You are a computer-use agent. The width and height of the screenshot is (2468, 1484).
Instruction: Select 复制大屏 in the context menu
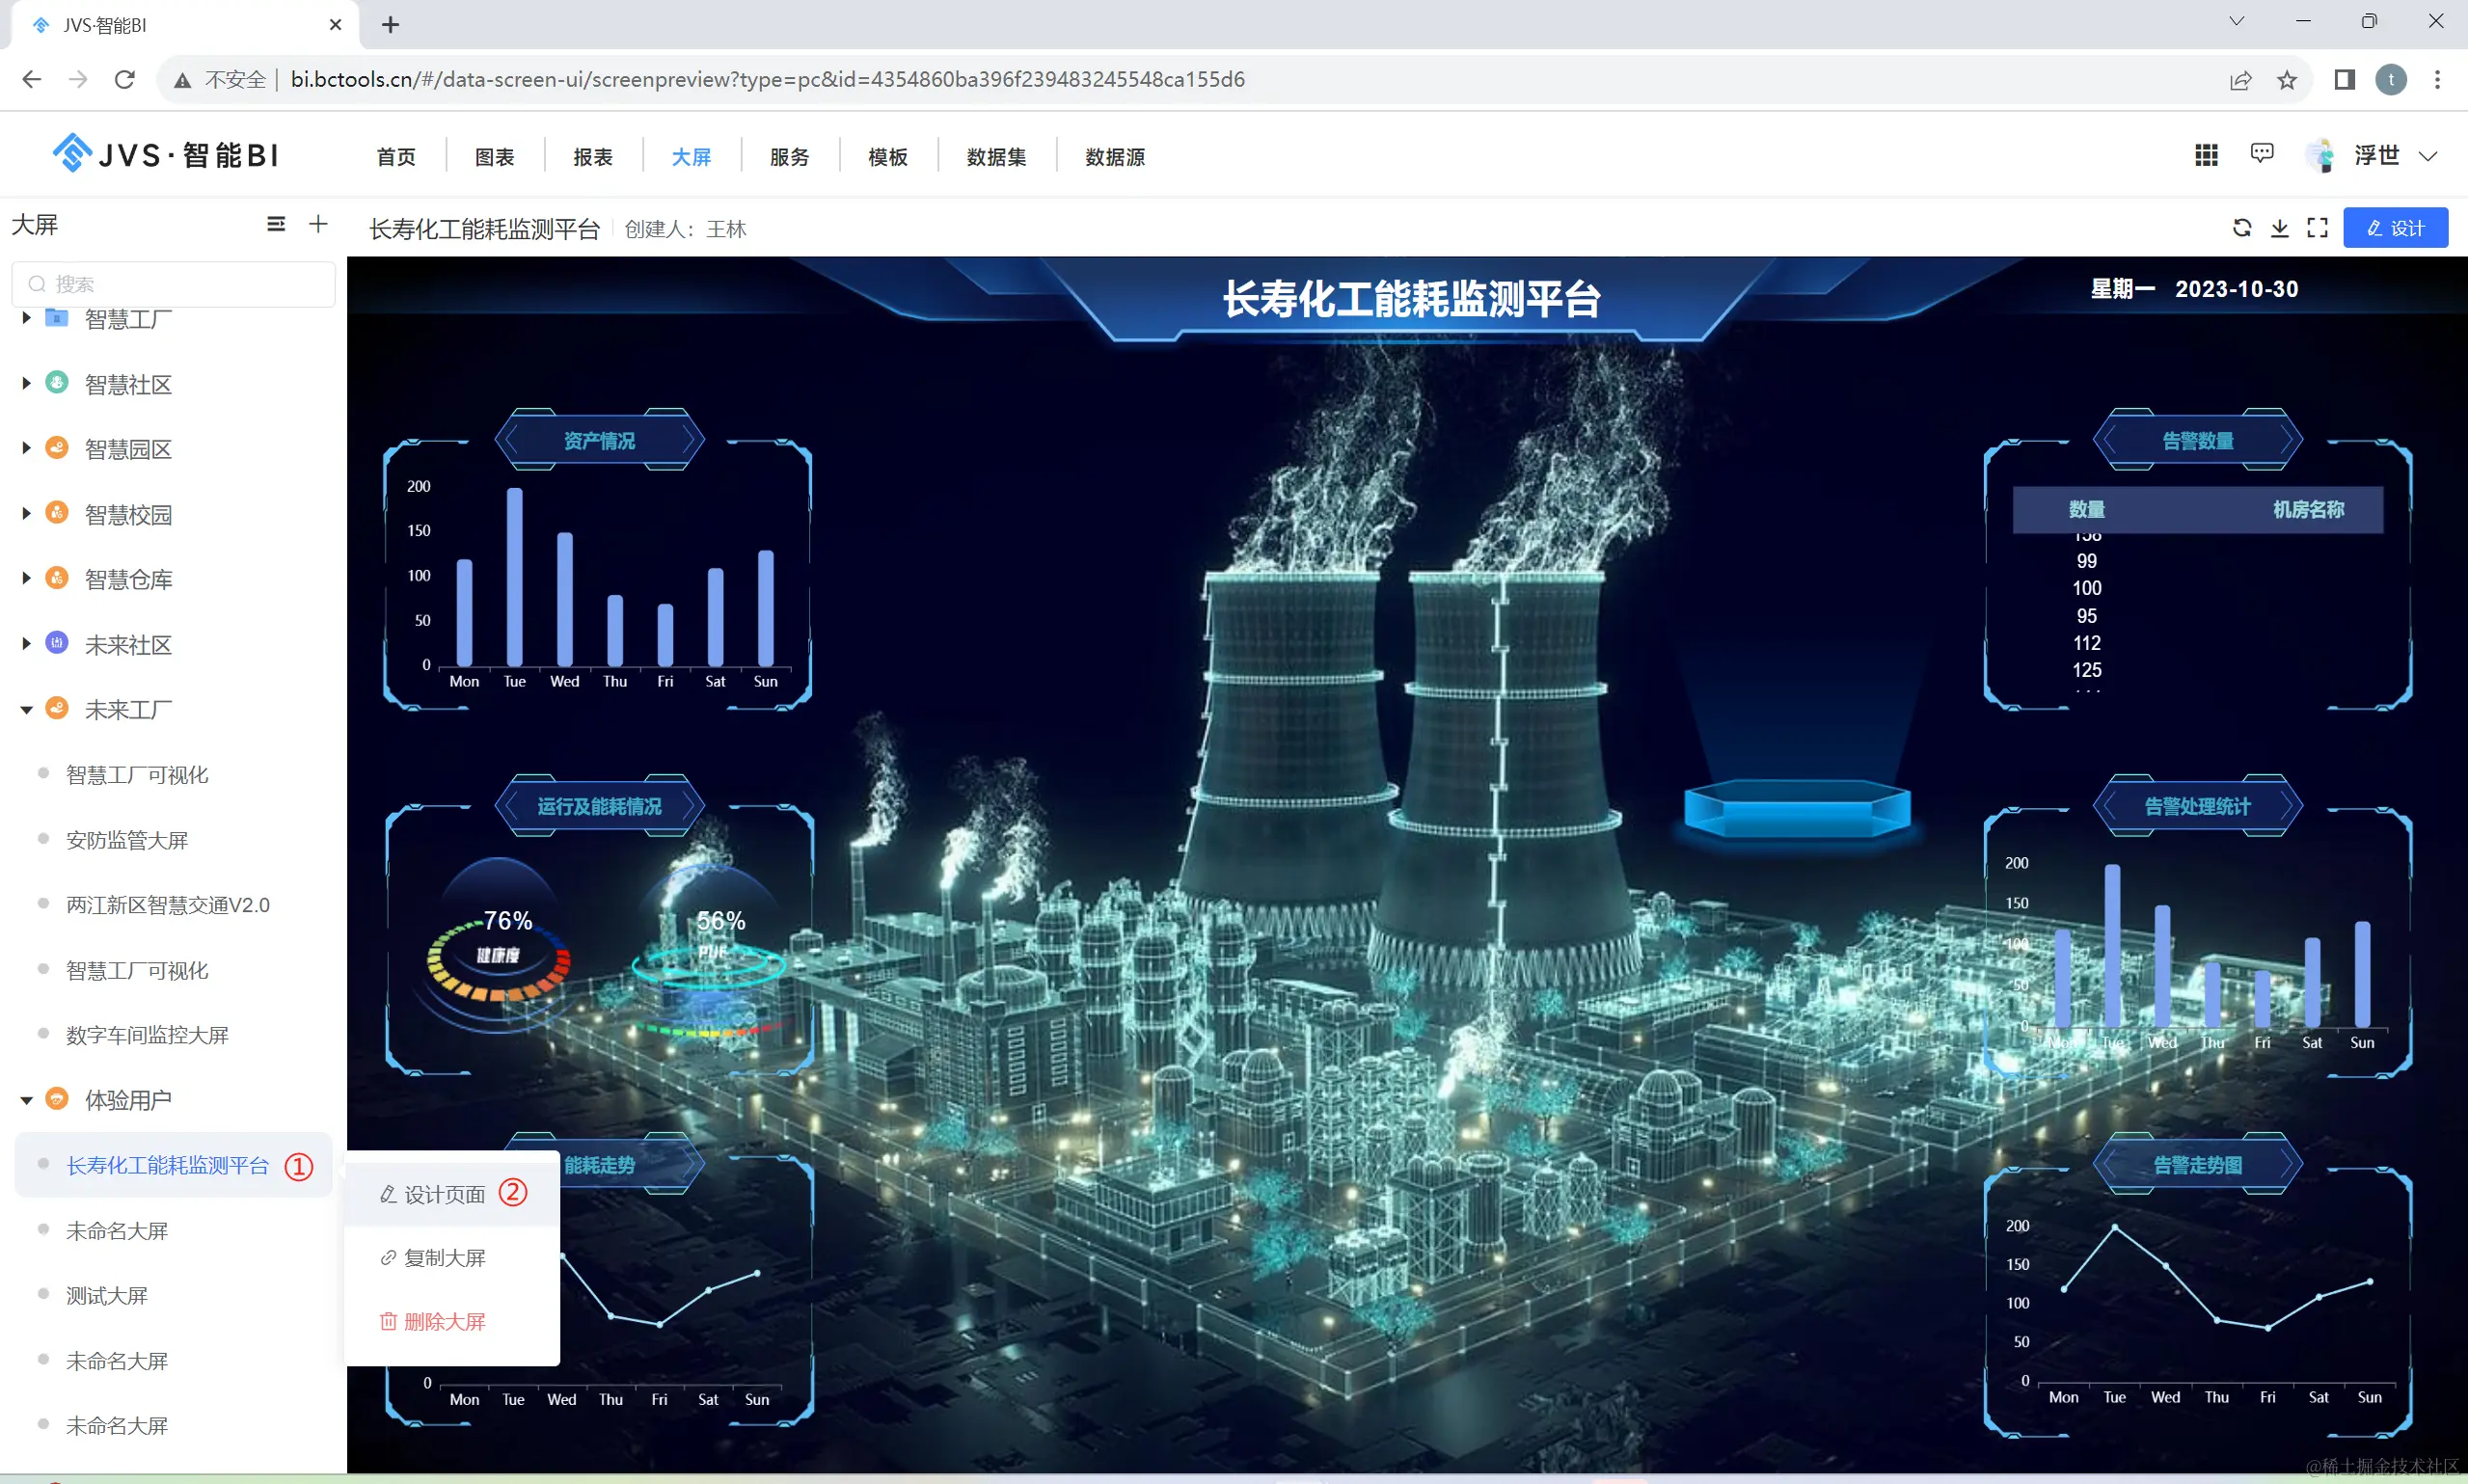(444, 1257)
